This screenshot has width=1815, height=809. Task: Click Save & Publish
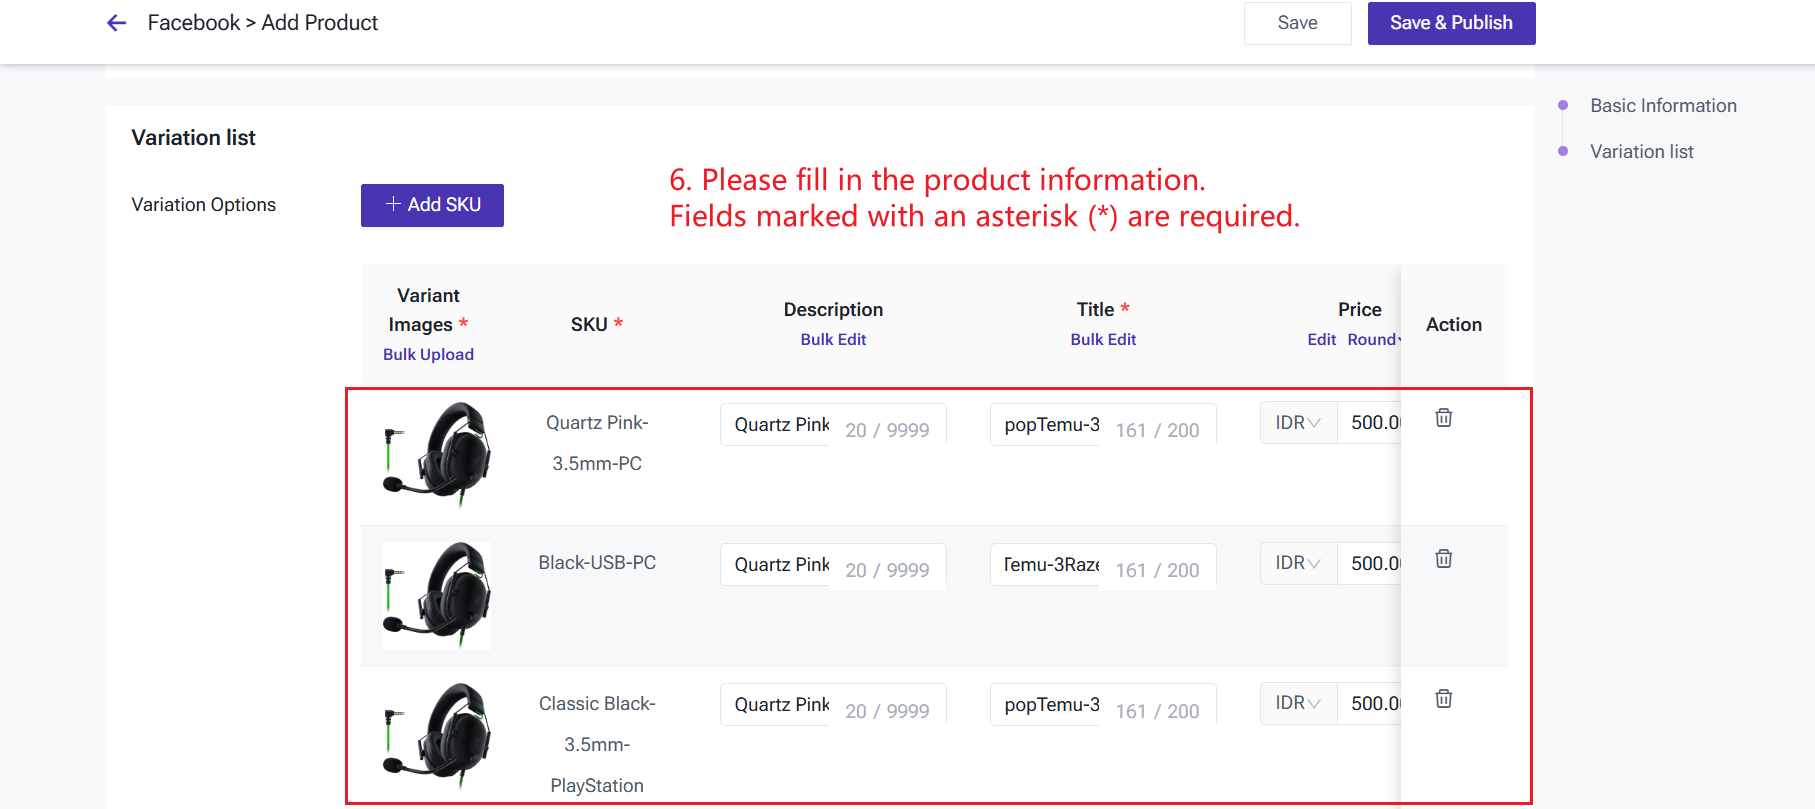tap(1450, 23)
